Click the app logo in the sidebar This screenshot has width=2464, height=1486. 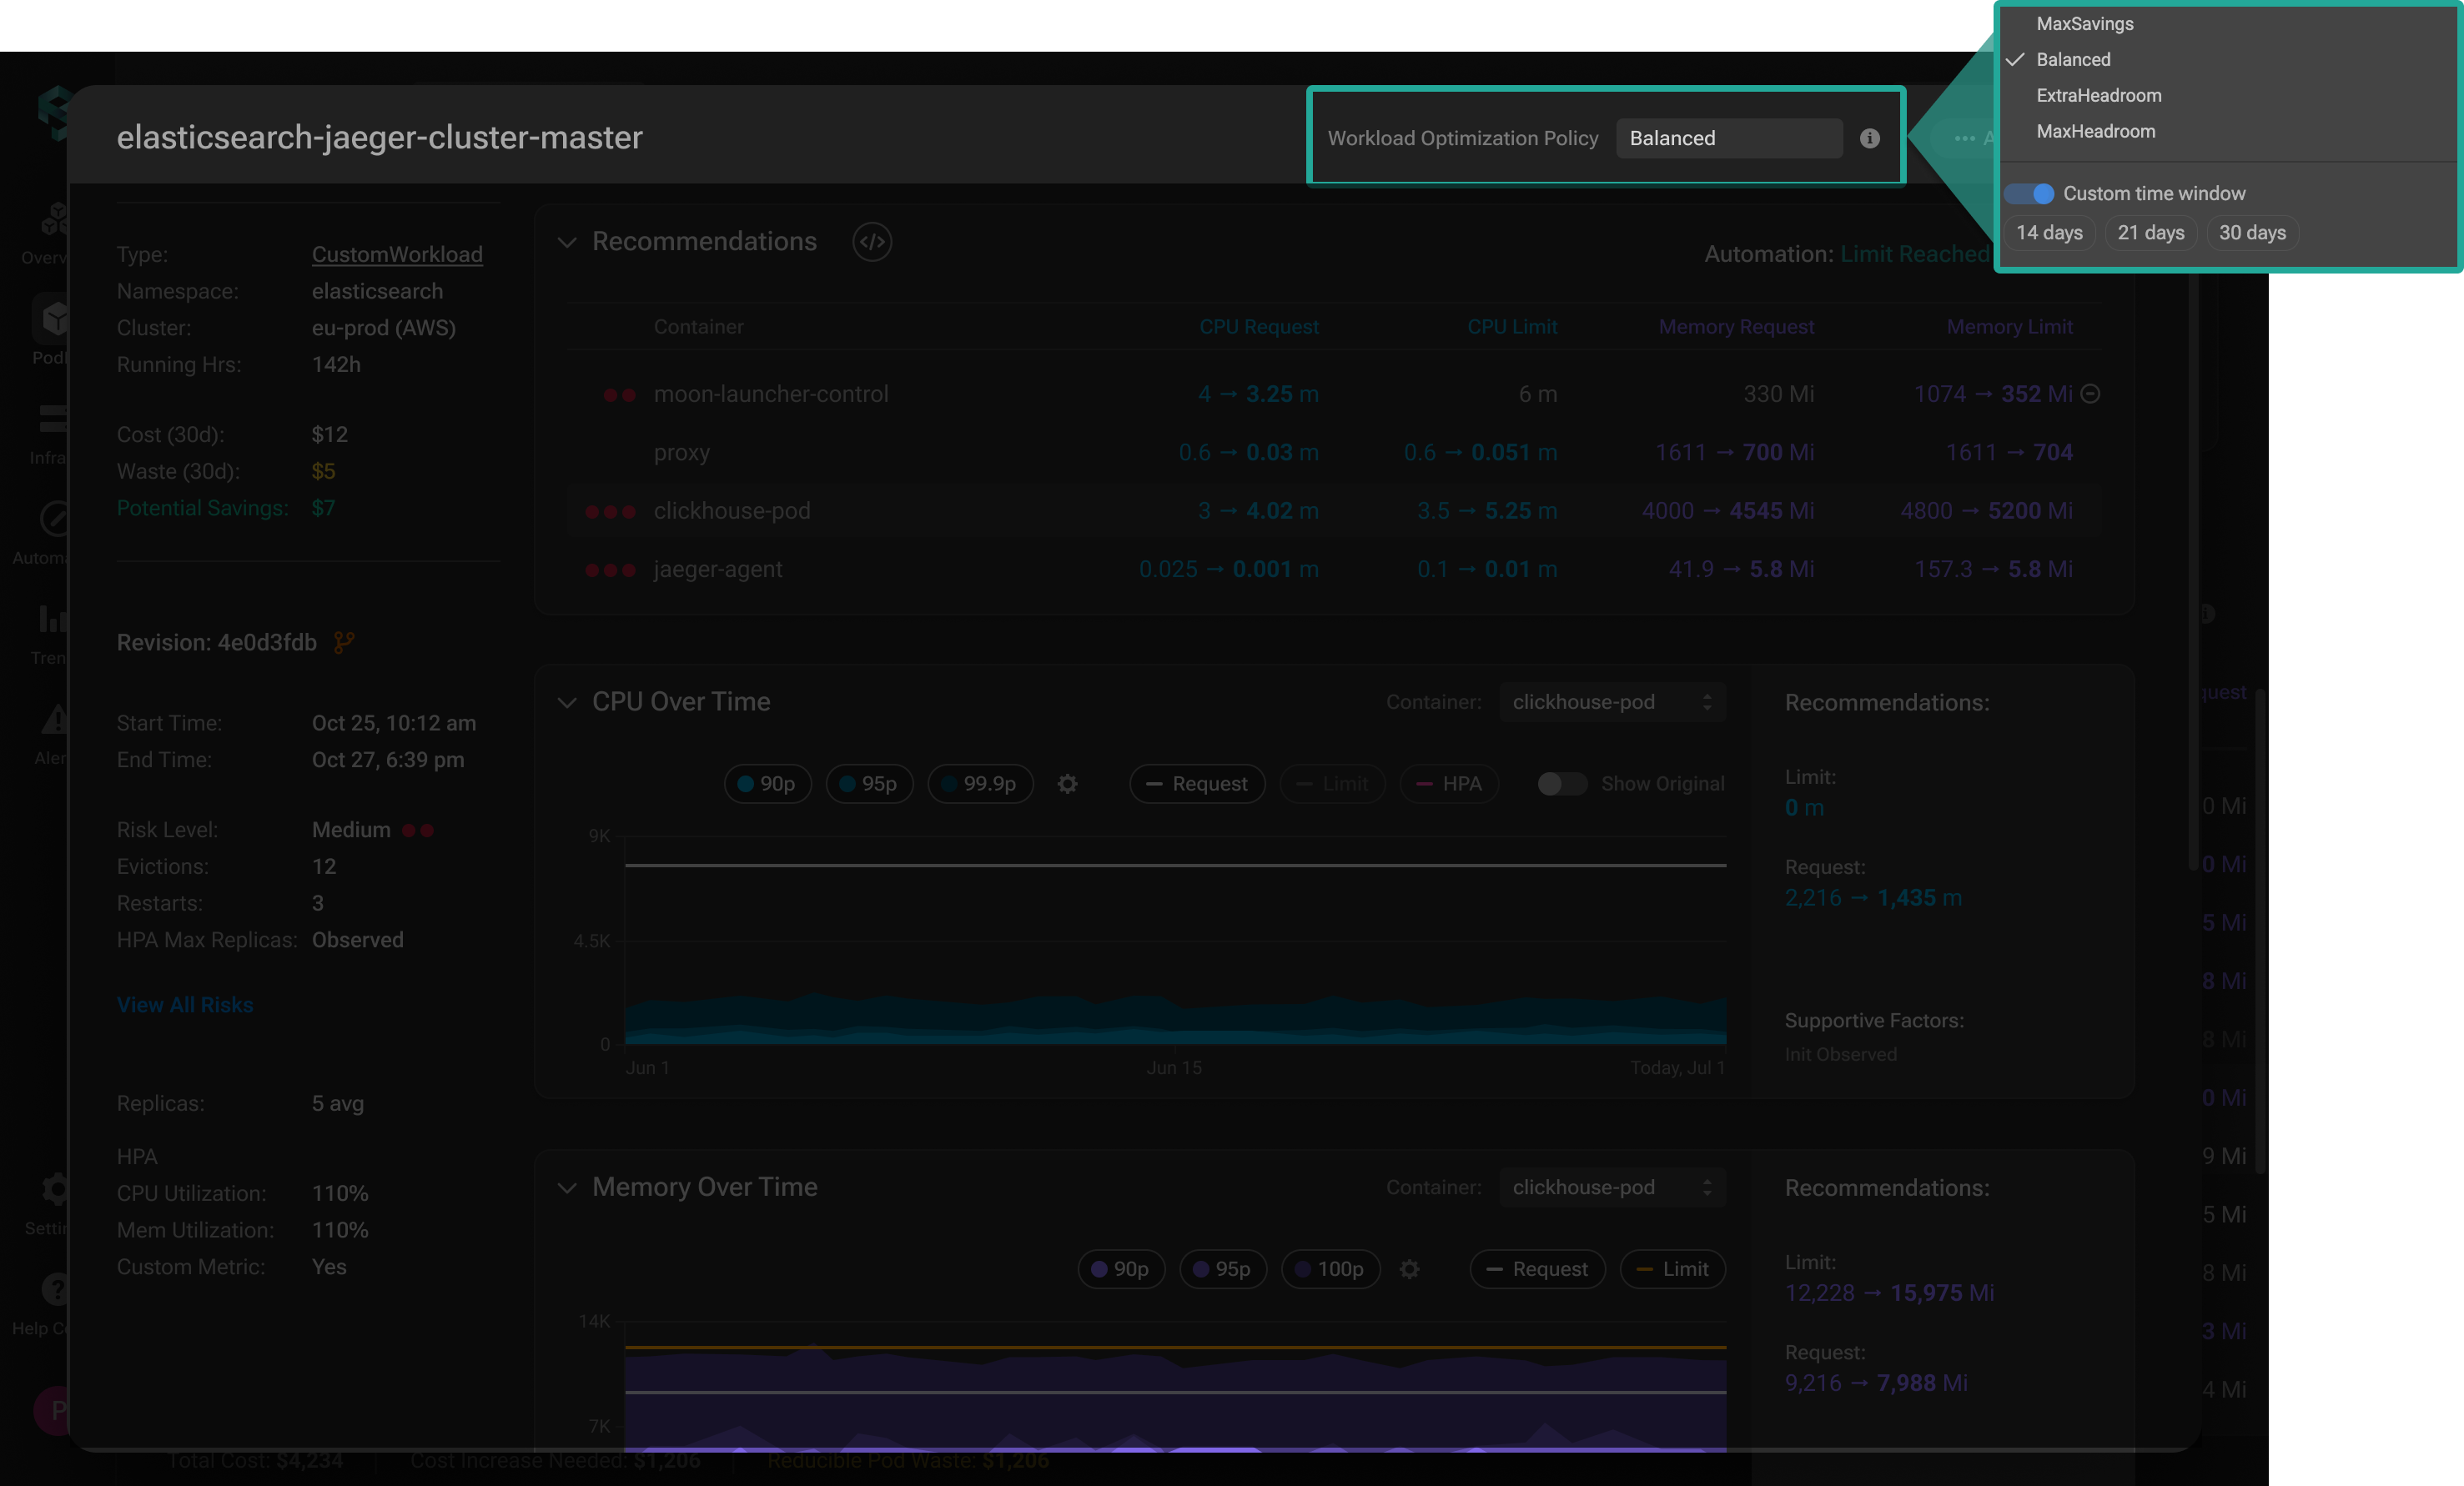click(x=54, y=113)
